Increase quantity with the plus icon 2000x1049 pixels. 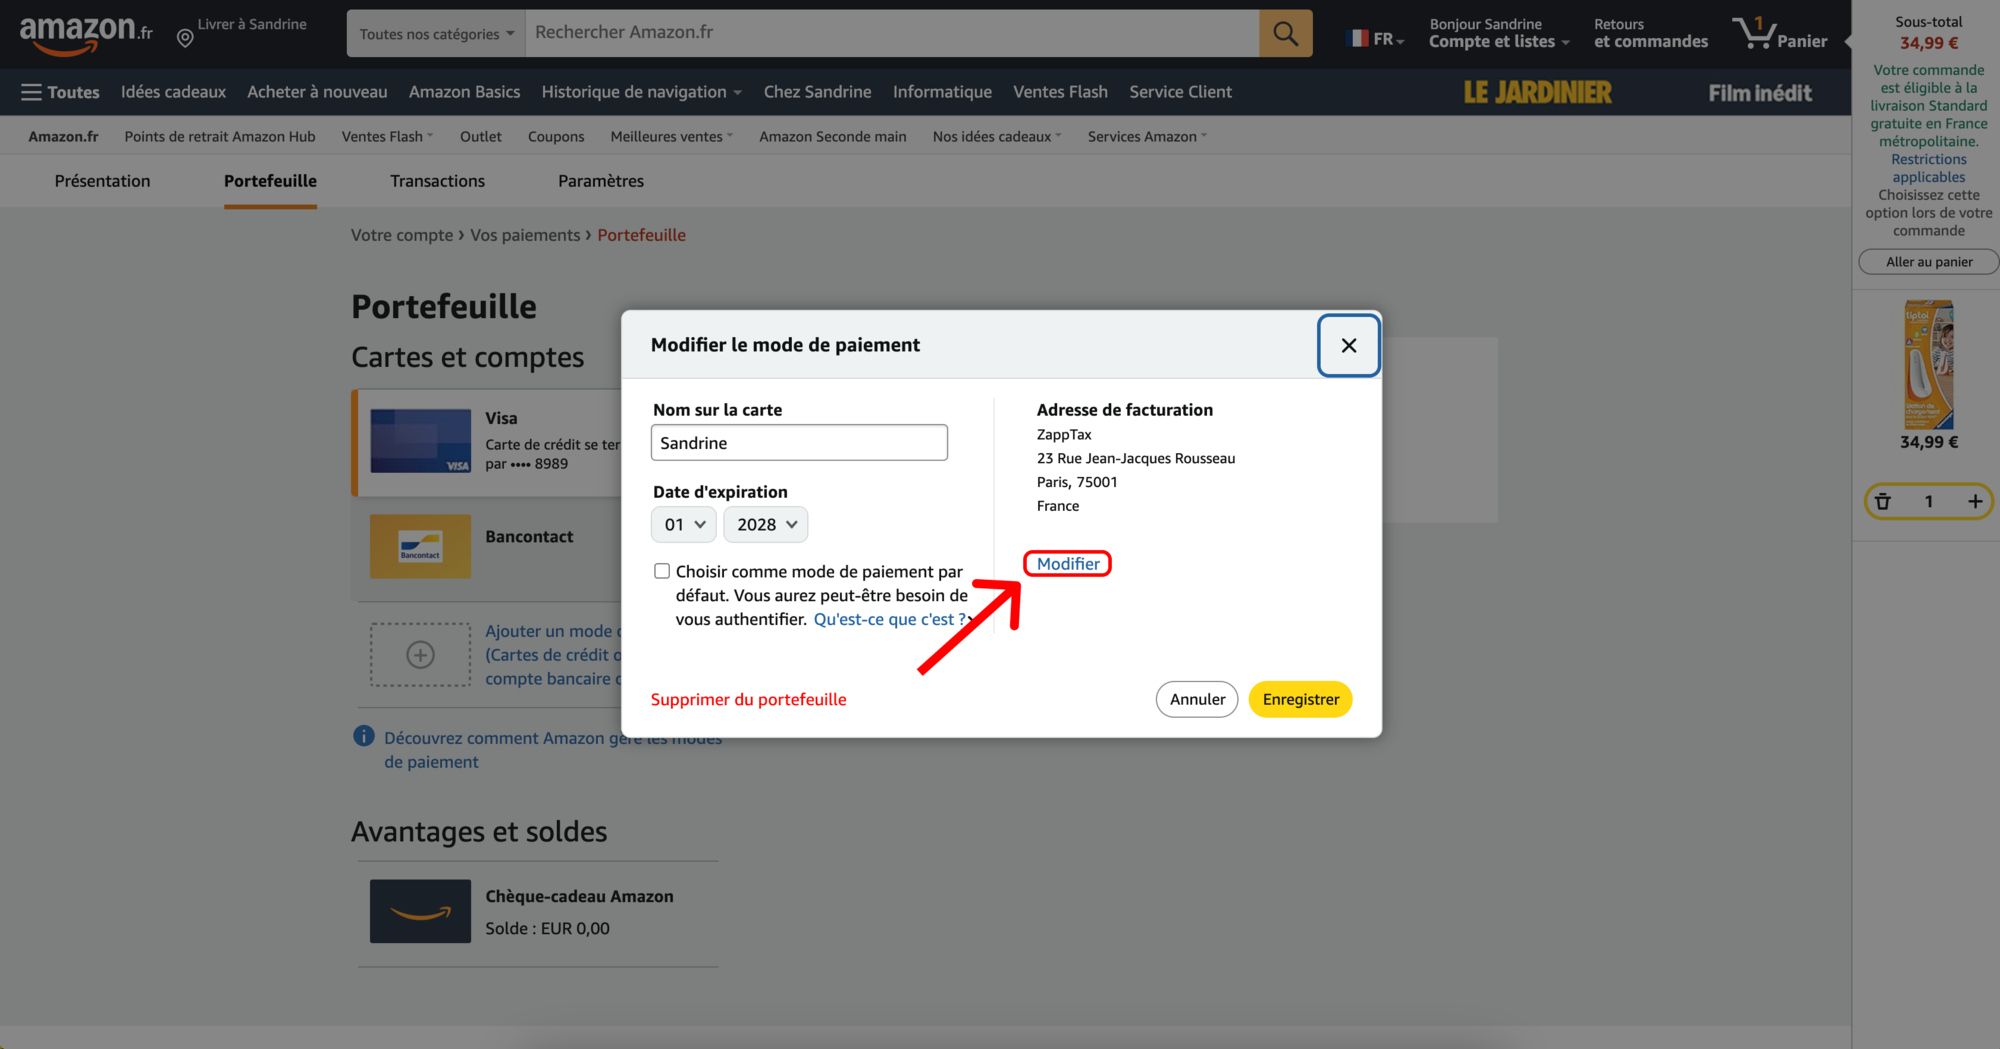1974,502
